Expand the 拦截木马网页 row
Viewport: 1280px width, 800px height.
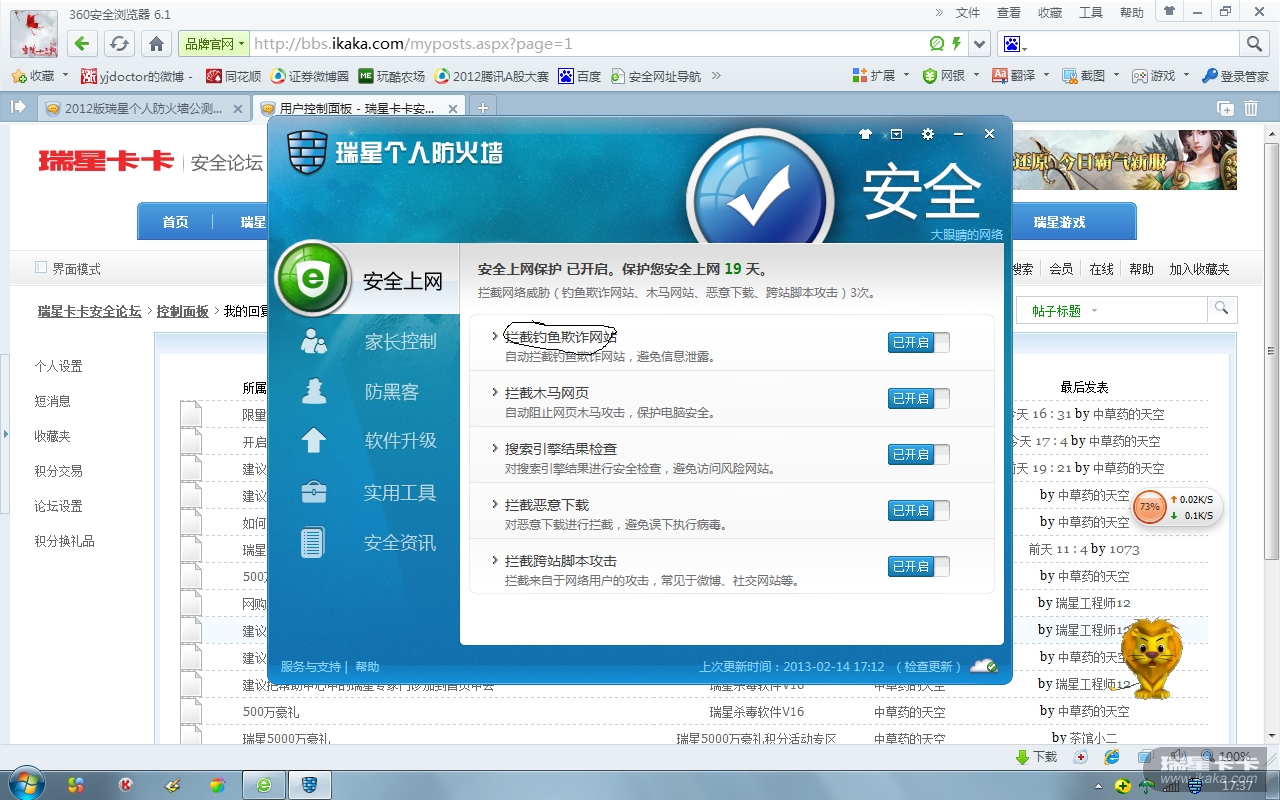pos(495,392)
